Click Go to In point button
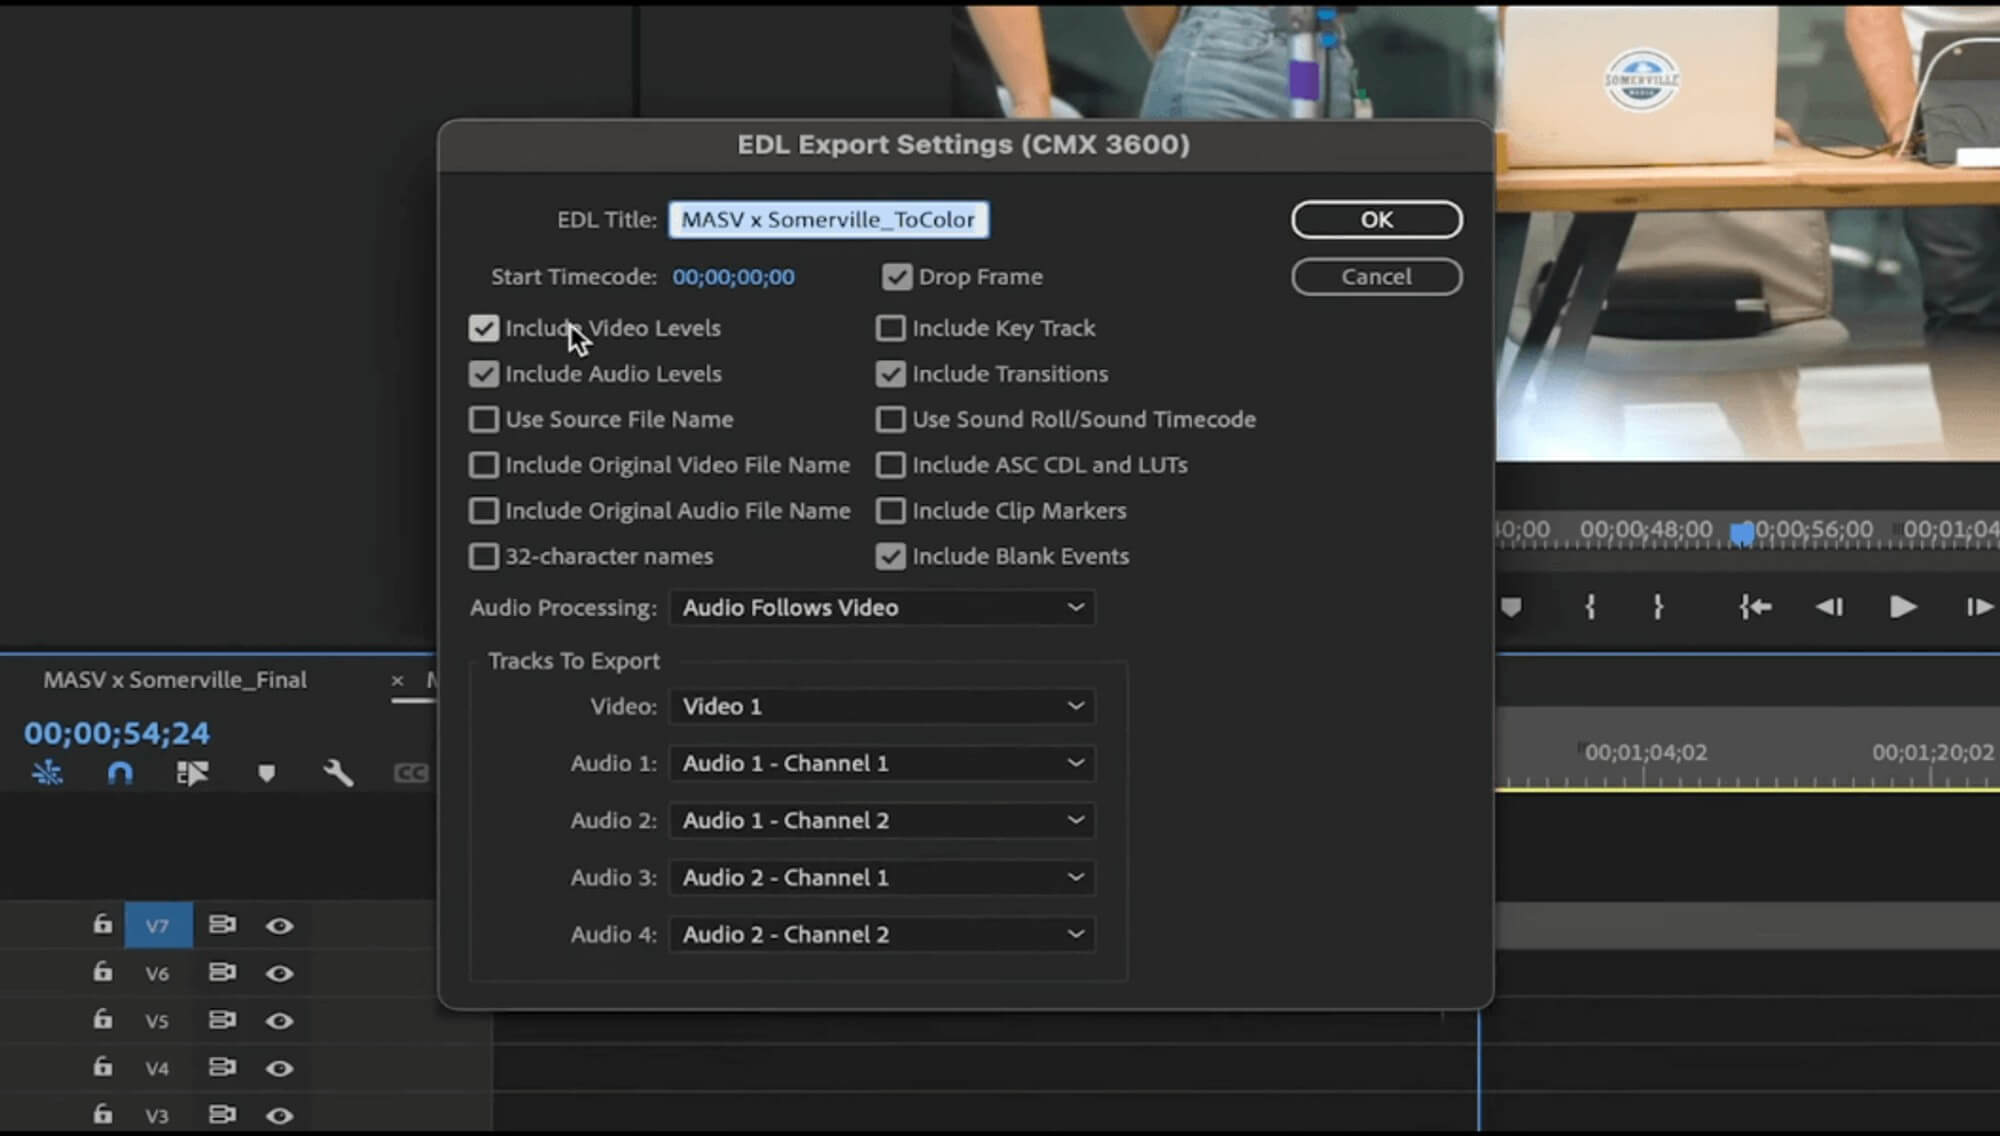The height and width of the screenshot is (1136, 2000). (1755, 607)
